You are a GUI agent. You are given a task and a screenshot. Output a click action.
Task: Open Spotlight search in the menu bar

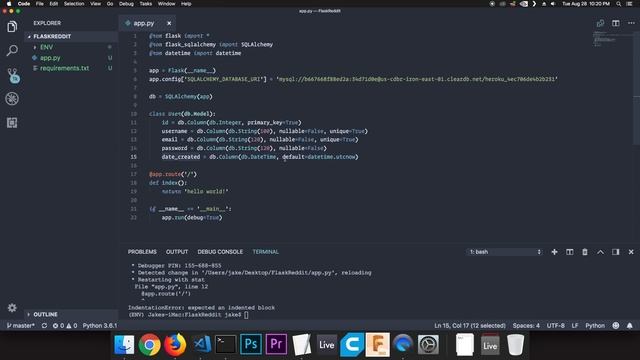tap(618, 4)
